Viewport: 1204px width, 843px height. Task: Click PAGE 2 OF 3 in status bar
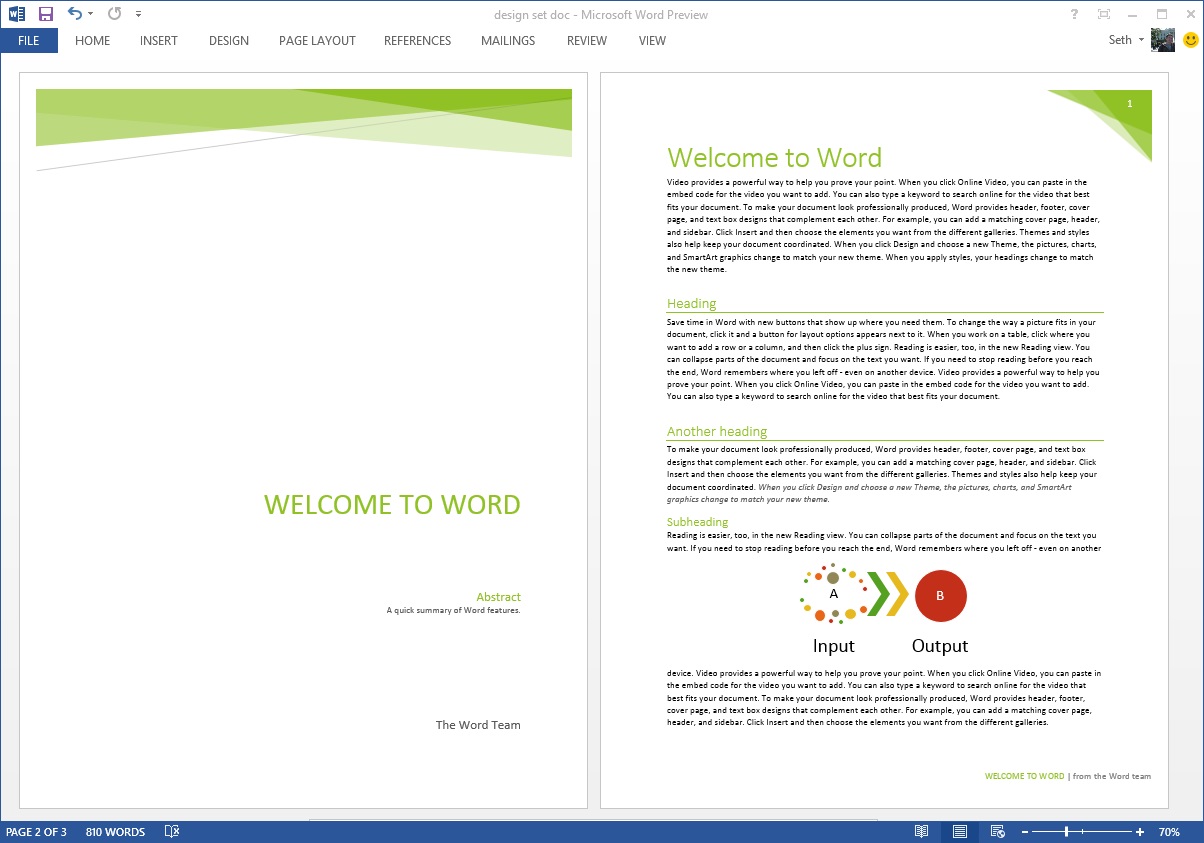click(38, 831)
